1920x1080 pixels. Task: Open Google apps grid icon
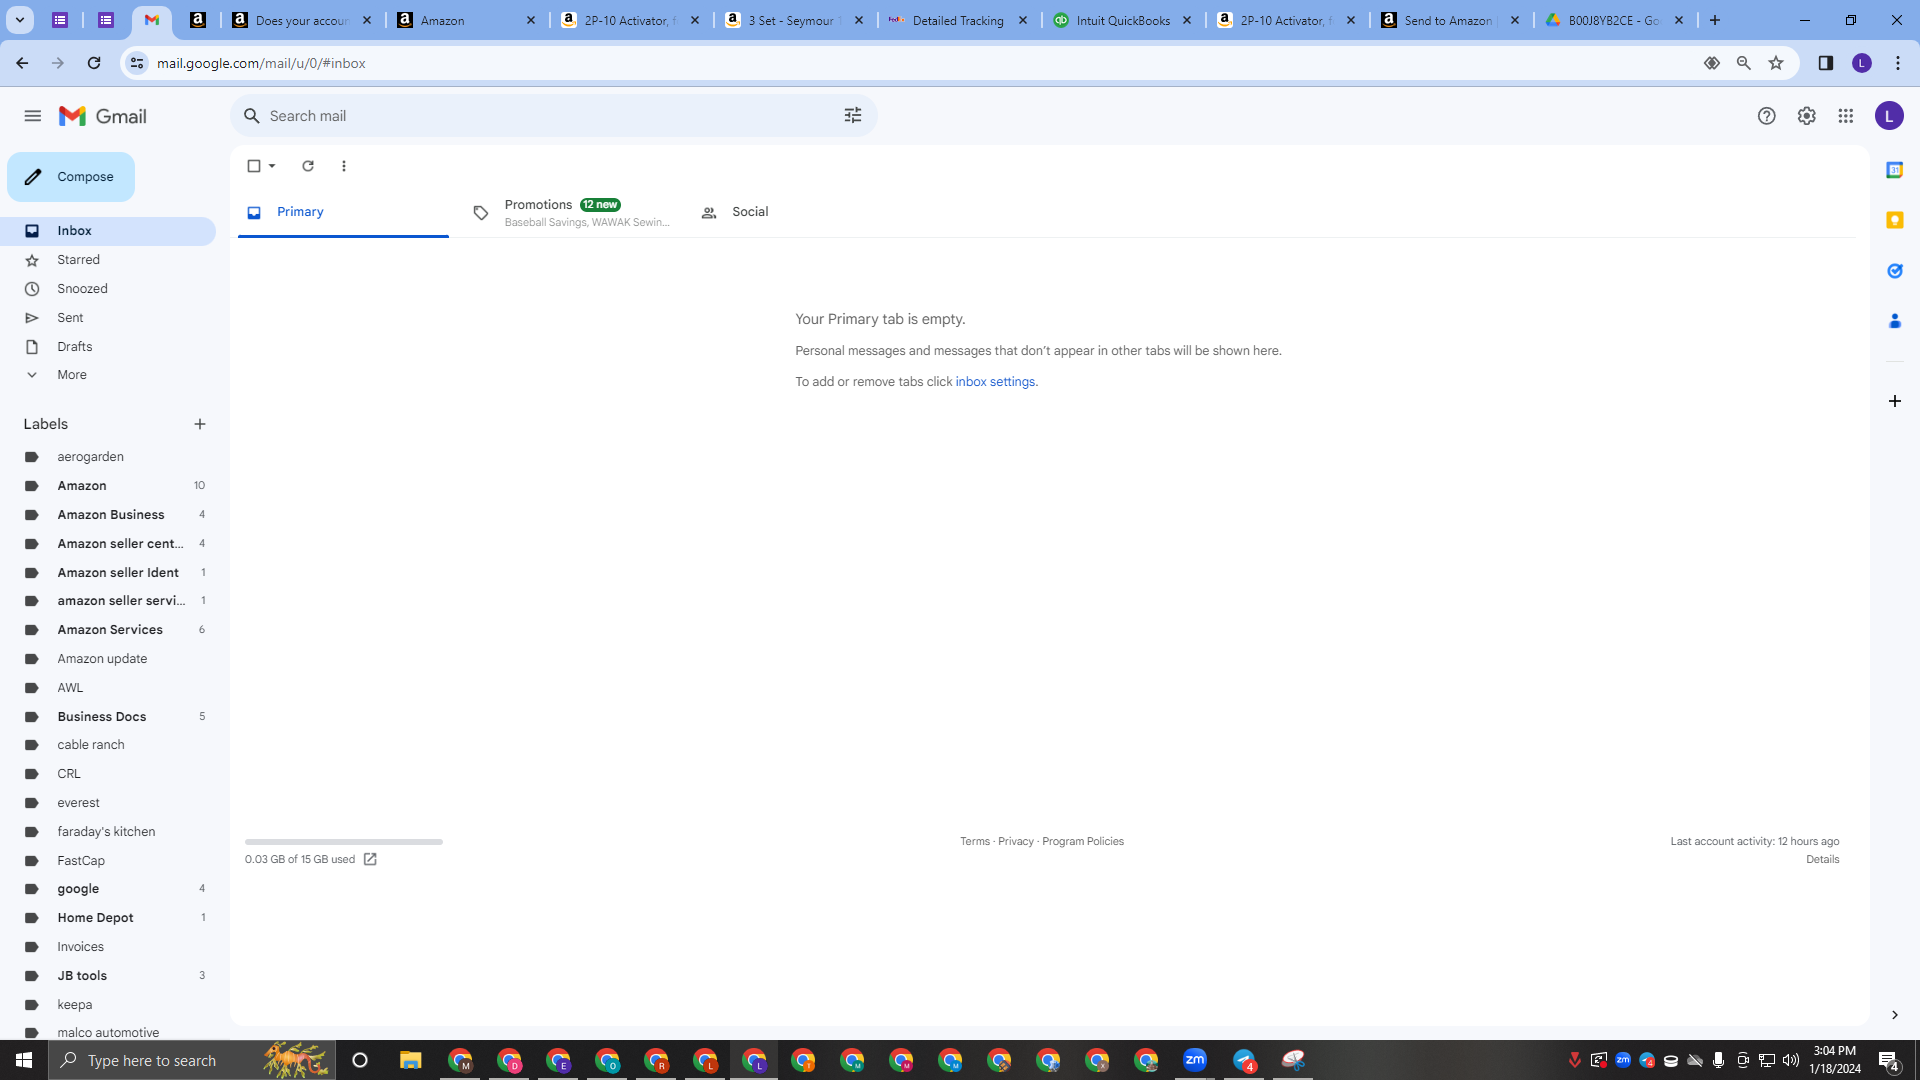click(1846, 116)
